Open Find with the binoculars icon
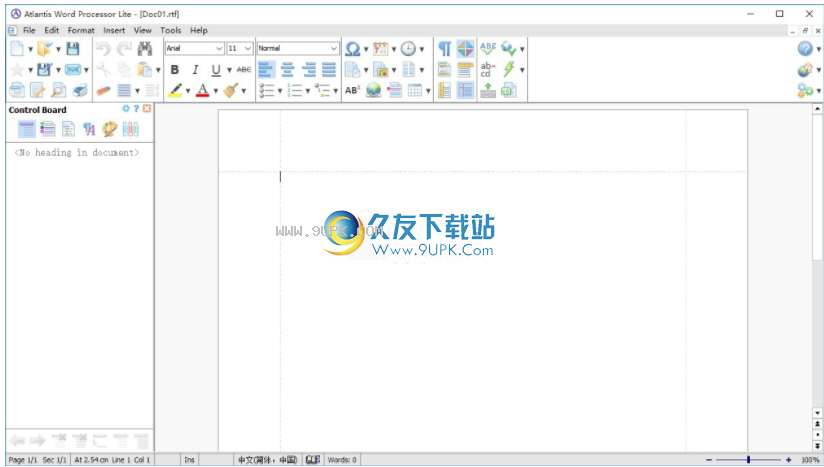This screenshot has width=824, height=467. [x=145, y=48]
